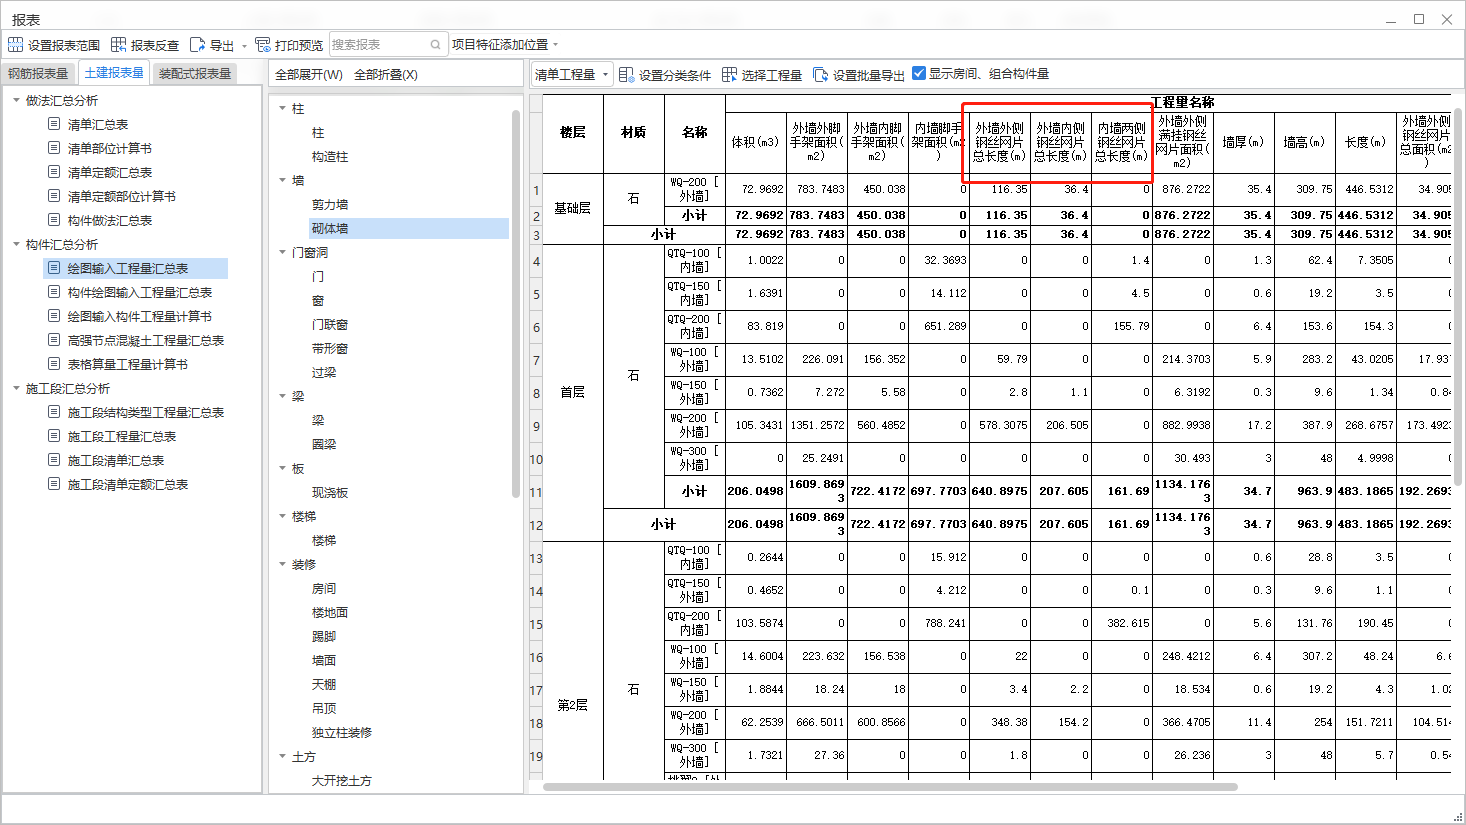The height and width of the screenshot is (825, 1466).
Task: Collapse the 墙 category node
Action: pos(283,180)
